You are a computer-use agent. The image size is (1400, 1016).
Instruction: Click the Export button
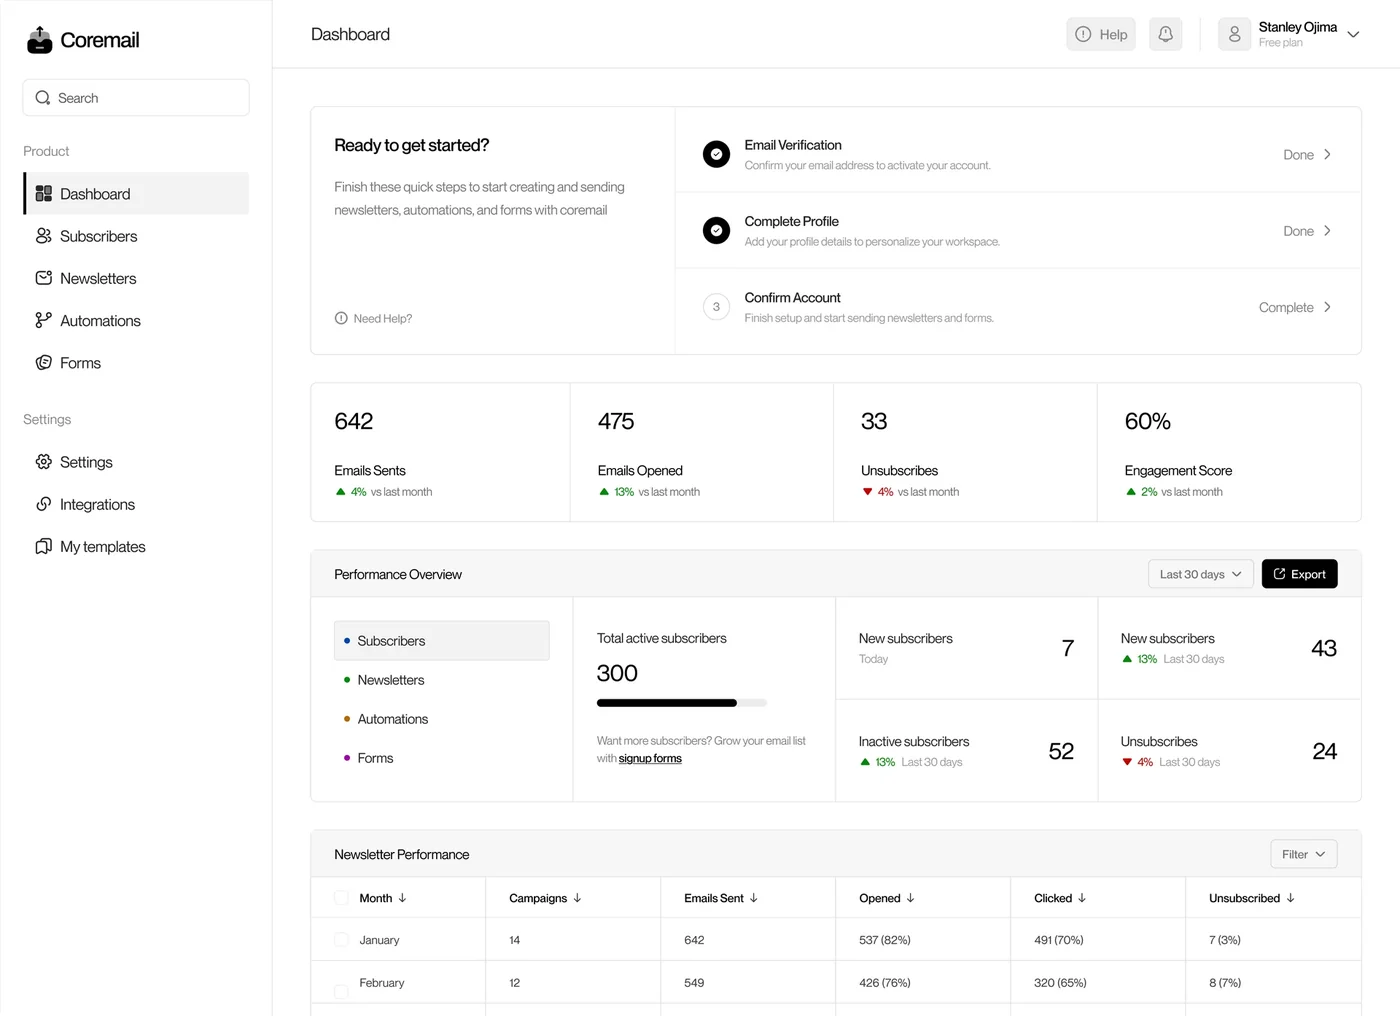pos(1299,574)
